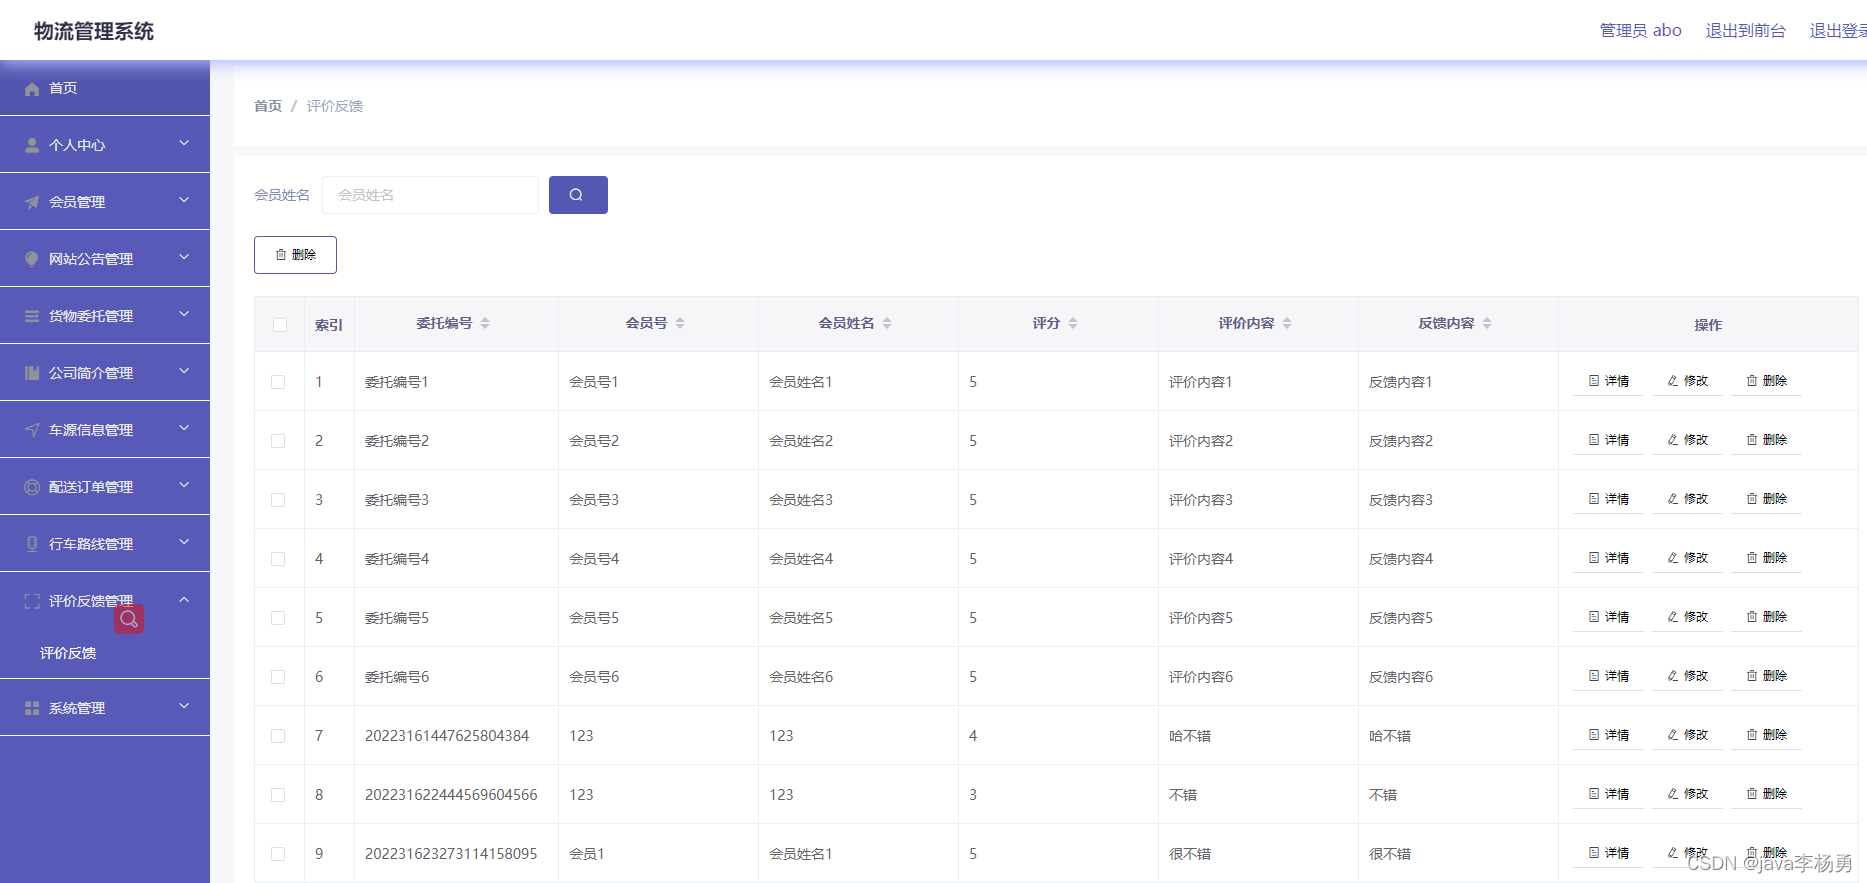Sort 评分 column with the sort arrows
This screenshot has width=1867, height=883.
tap(1073, 324)
